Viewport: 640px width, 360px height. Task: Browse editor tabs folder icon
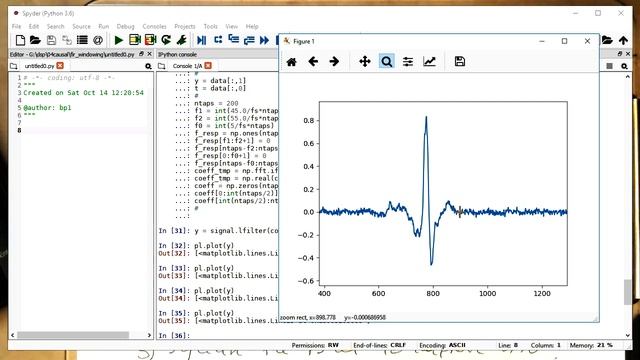13,66
